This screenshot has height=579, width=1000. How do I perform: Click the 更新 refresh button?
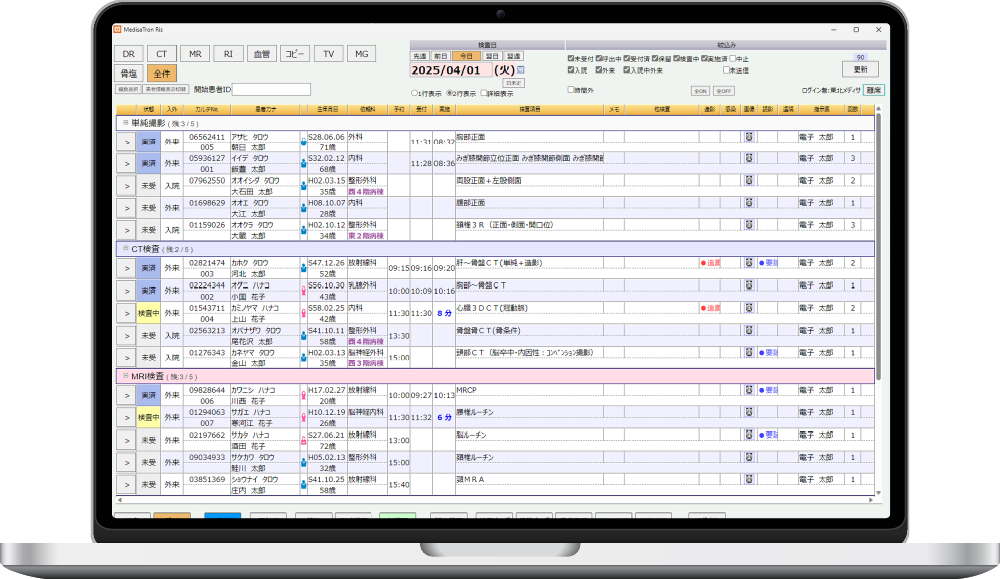click(x=860, y=69)
